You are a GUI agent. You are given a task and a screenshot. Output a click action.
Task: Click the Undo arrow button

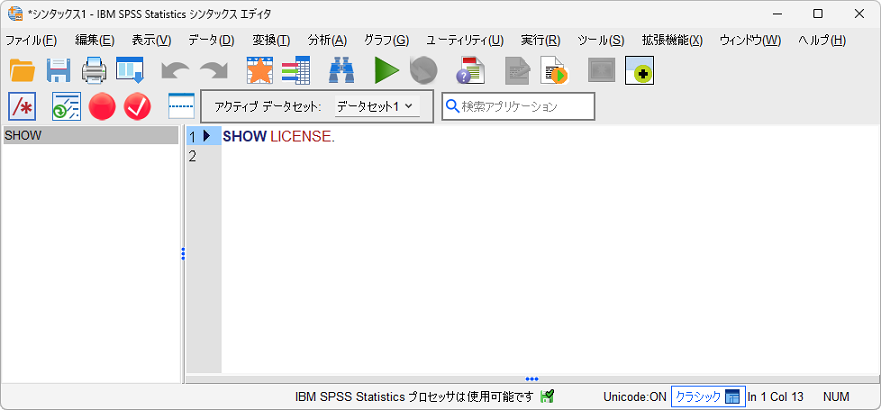[175, 70]
